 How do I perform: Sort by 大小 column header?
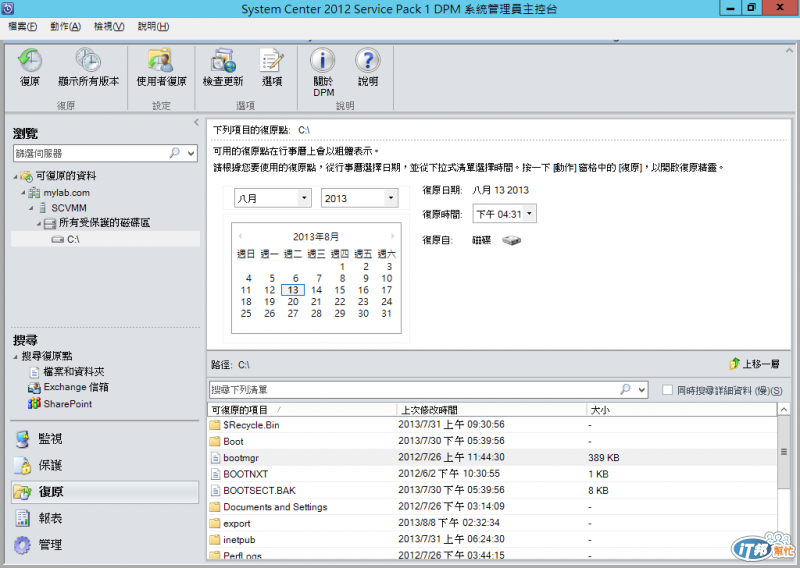point(682,410)
